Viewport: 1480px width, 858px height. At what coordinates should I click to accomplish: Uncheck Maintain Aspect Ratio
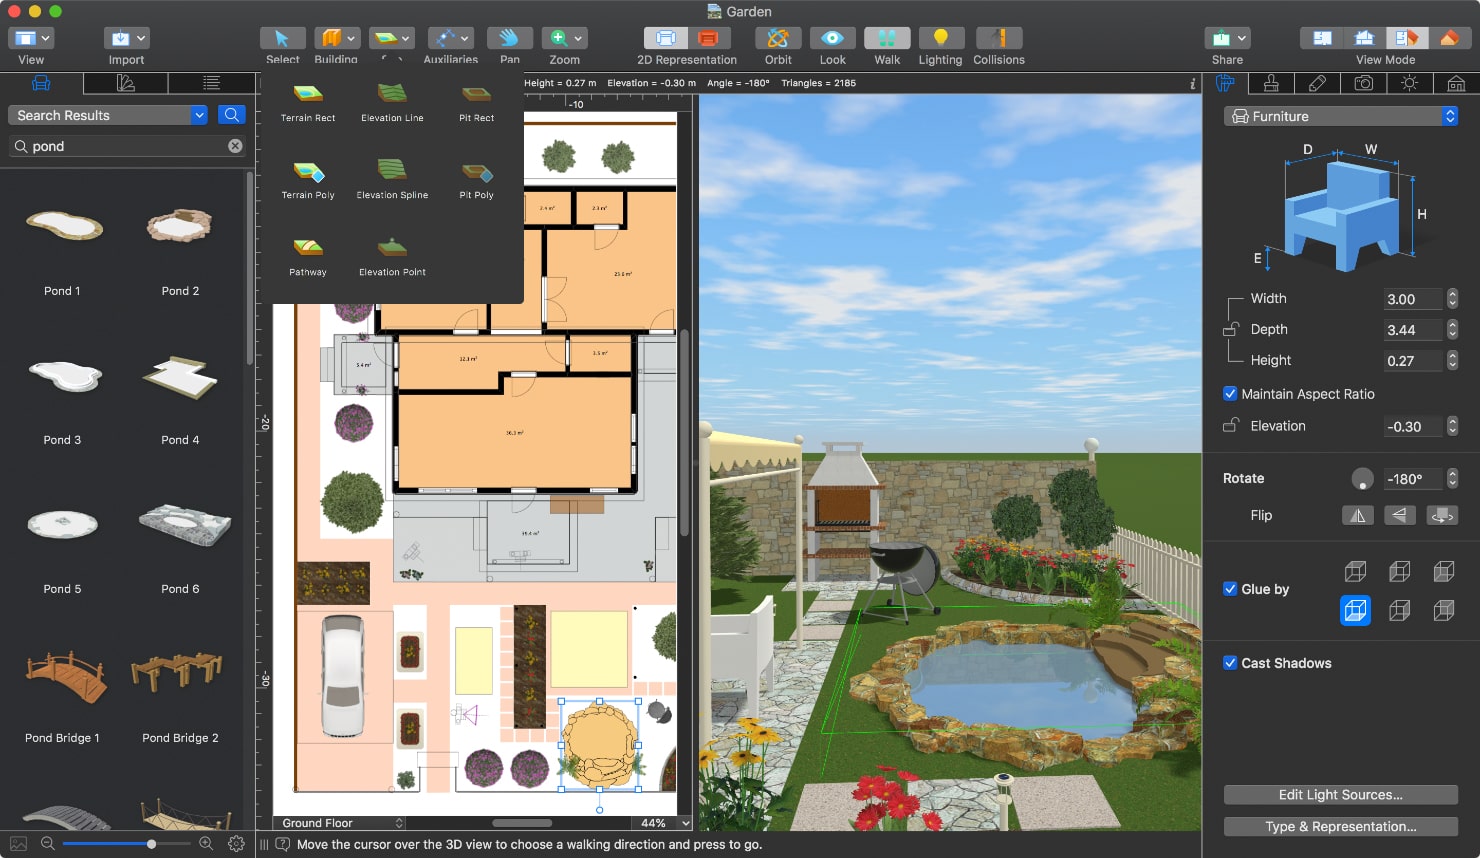1230,394
